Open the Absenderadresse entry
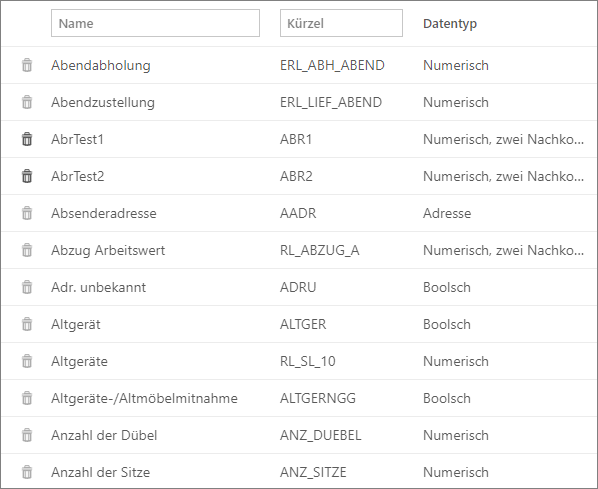 pyautogui.click(x=104, y=213)
